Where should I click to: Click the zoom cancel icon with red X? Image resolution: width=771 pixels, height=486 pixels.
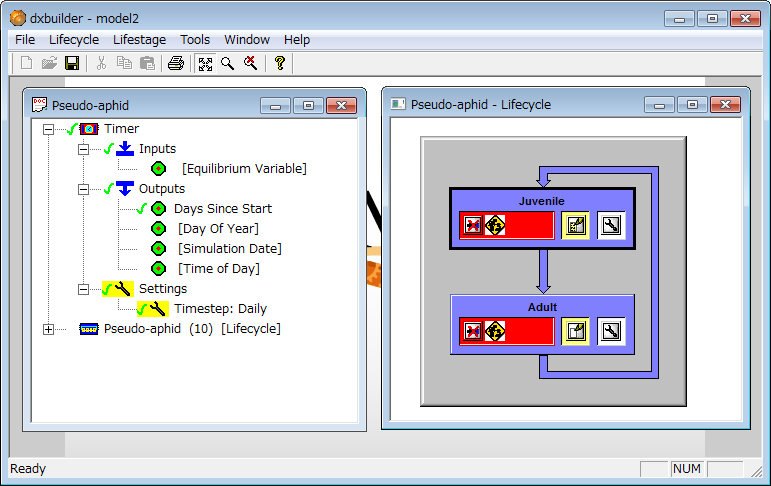(x=250, y=63)
